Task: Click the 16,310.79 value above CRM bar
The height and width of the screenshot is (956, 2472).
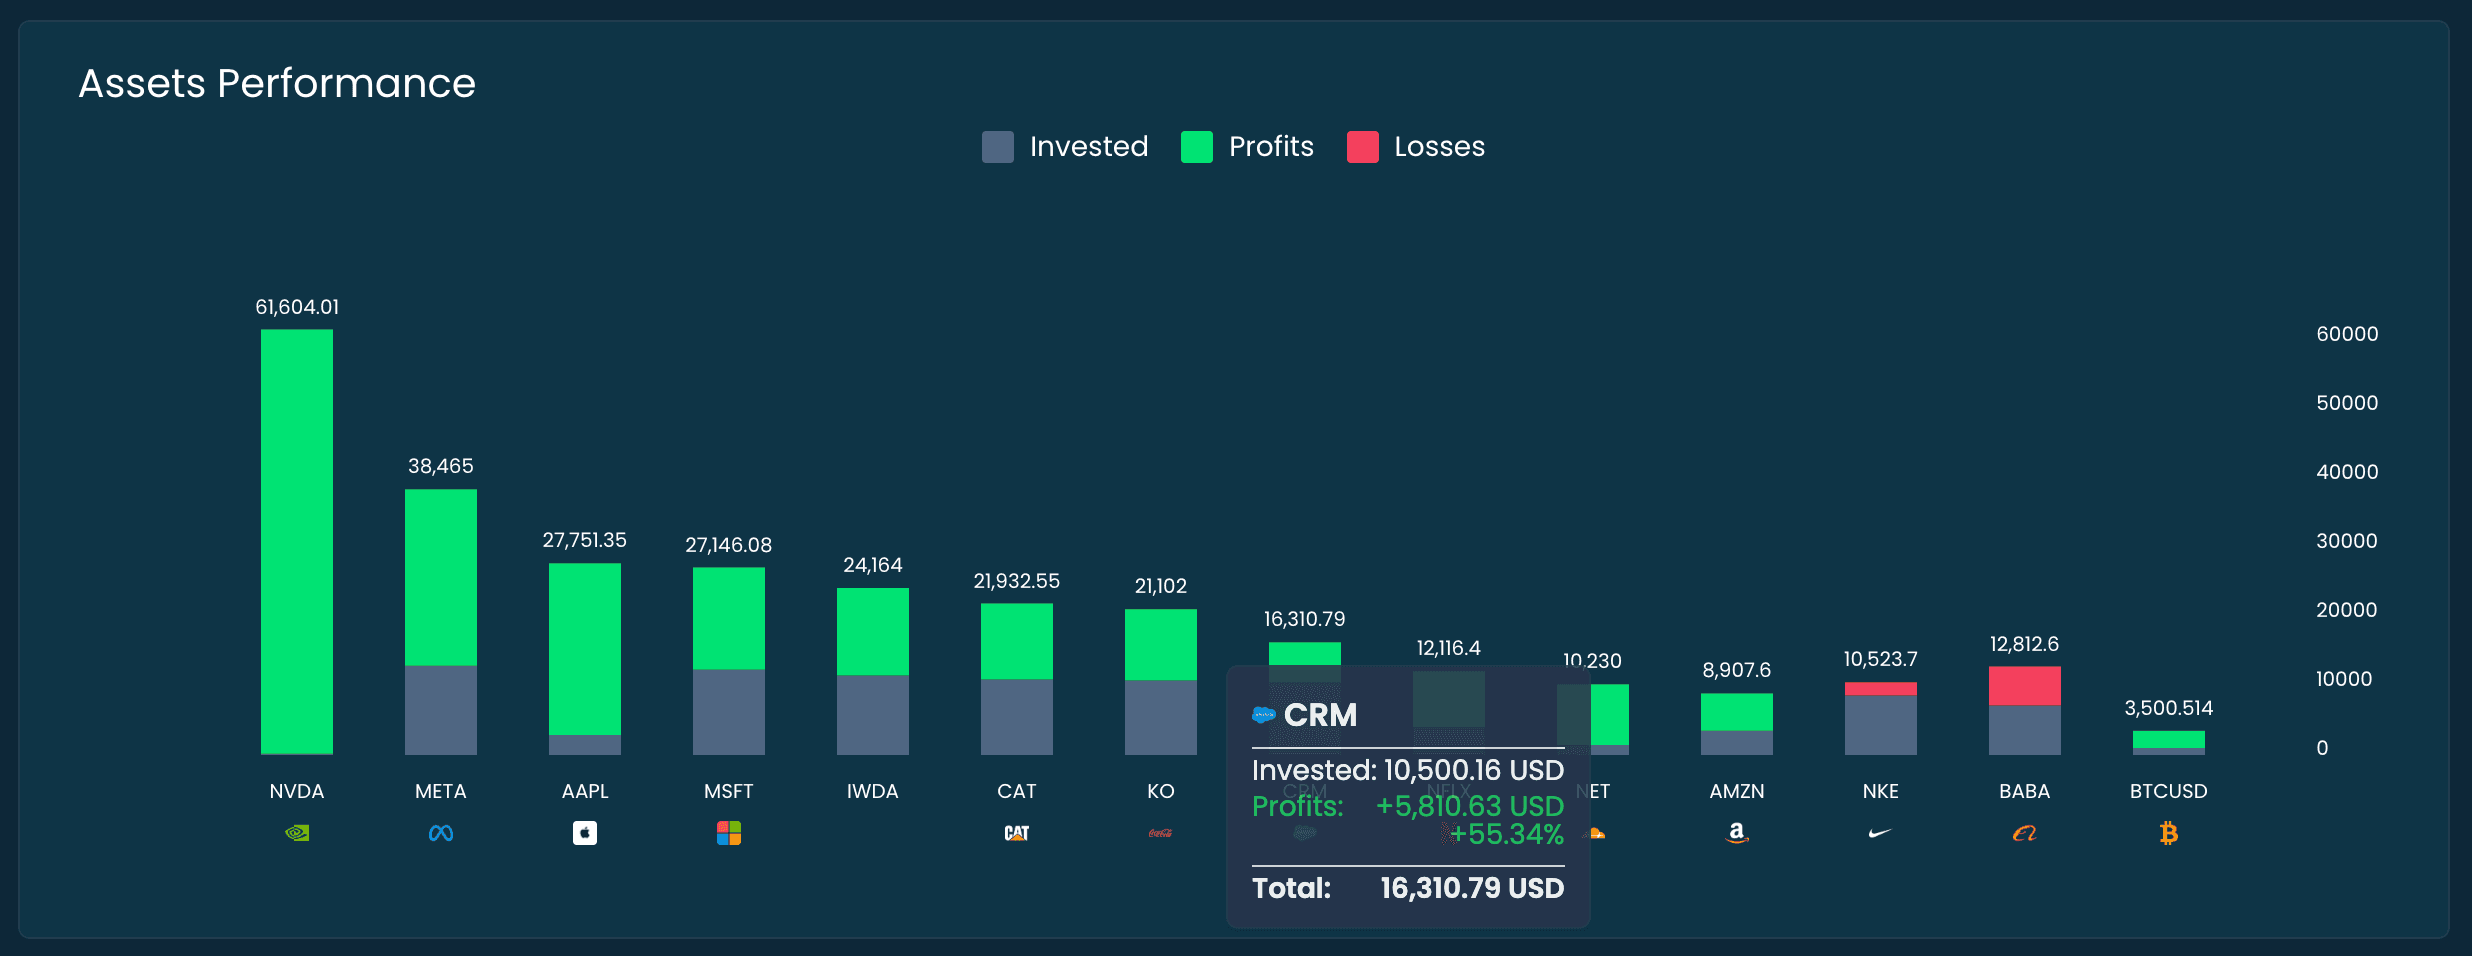Action: coord(1305,619)
